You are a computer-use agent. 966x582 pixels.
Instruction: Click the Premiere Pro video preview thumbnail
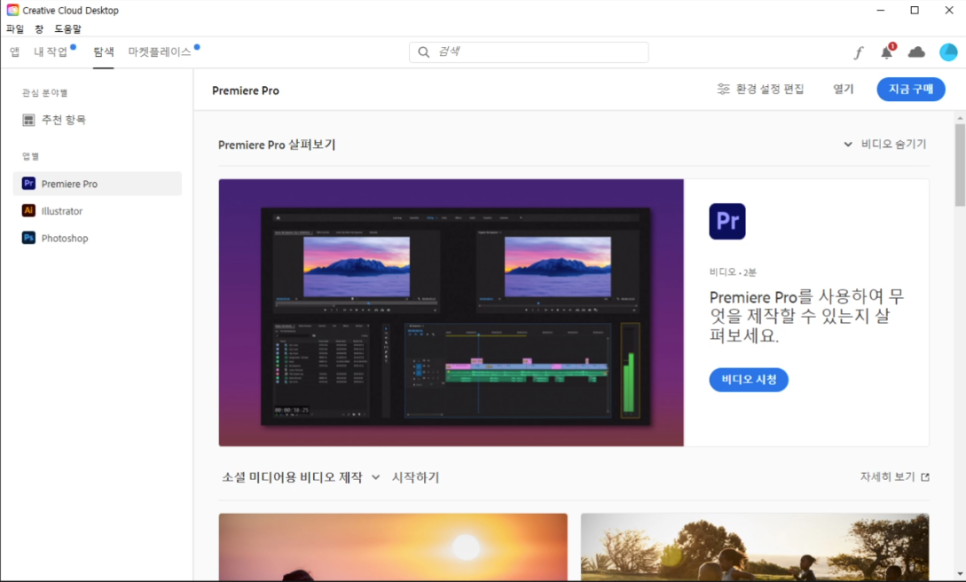click(451, 313)
